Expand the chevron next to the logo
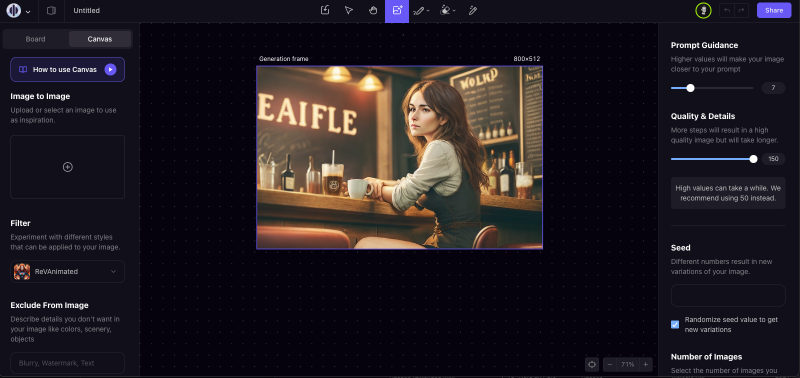 (28, 11)
